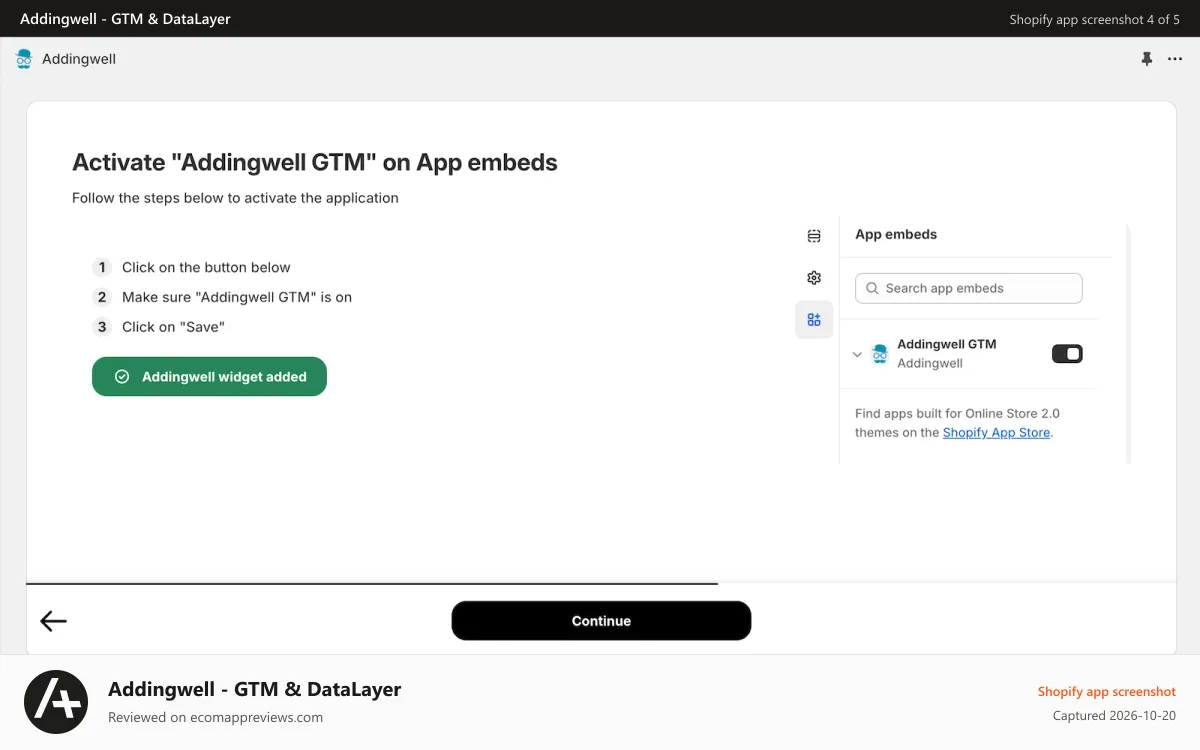
Task: Click the "Addingwell" name in app header
Action: pos(79,59)
